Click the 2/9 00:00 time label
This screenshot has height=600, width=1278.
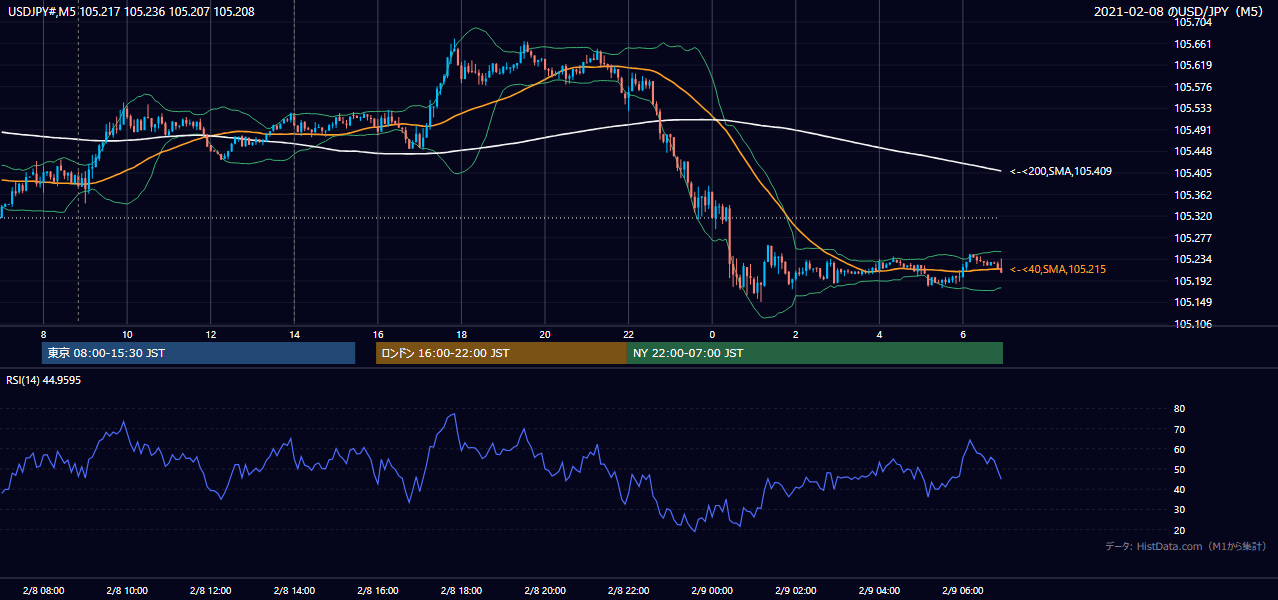click(x=712, y=590)
